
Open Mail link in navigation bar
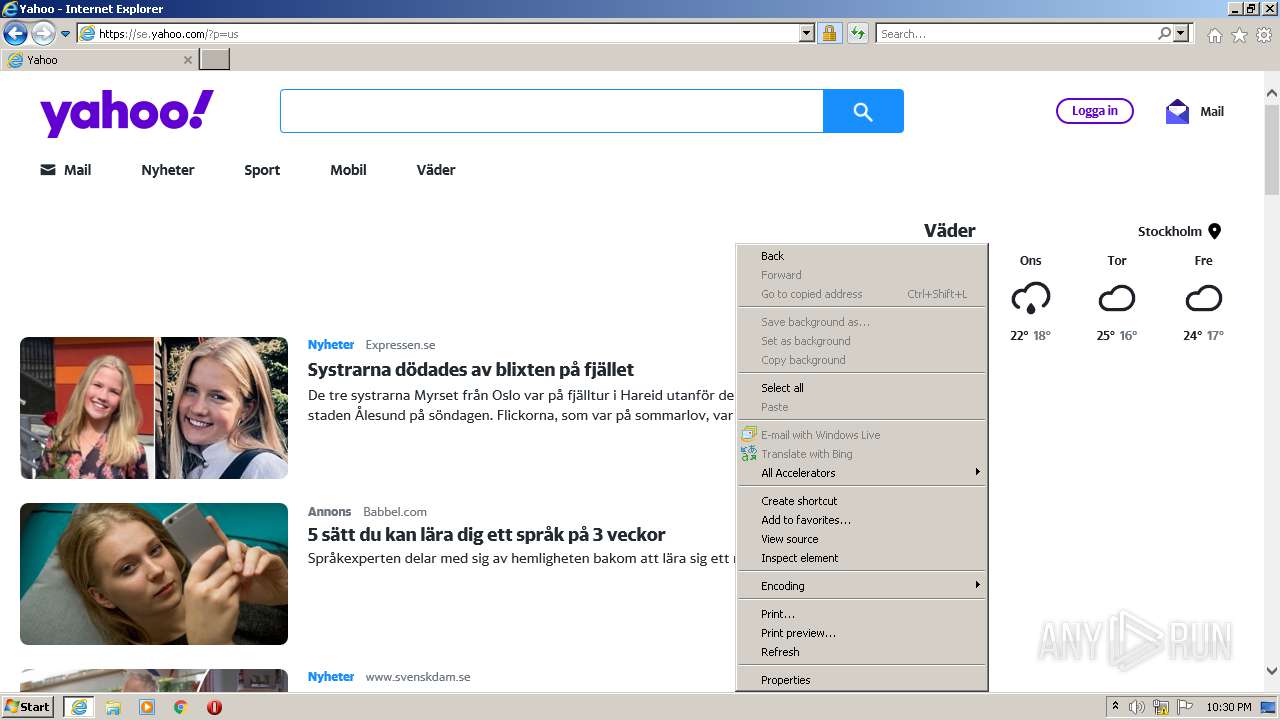[65, 170]
